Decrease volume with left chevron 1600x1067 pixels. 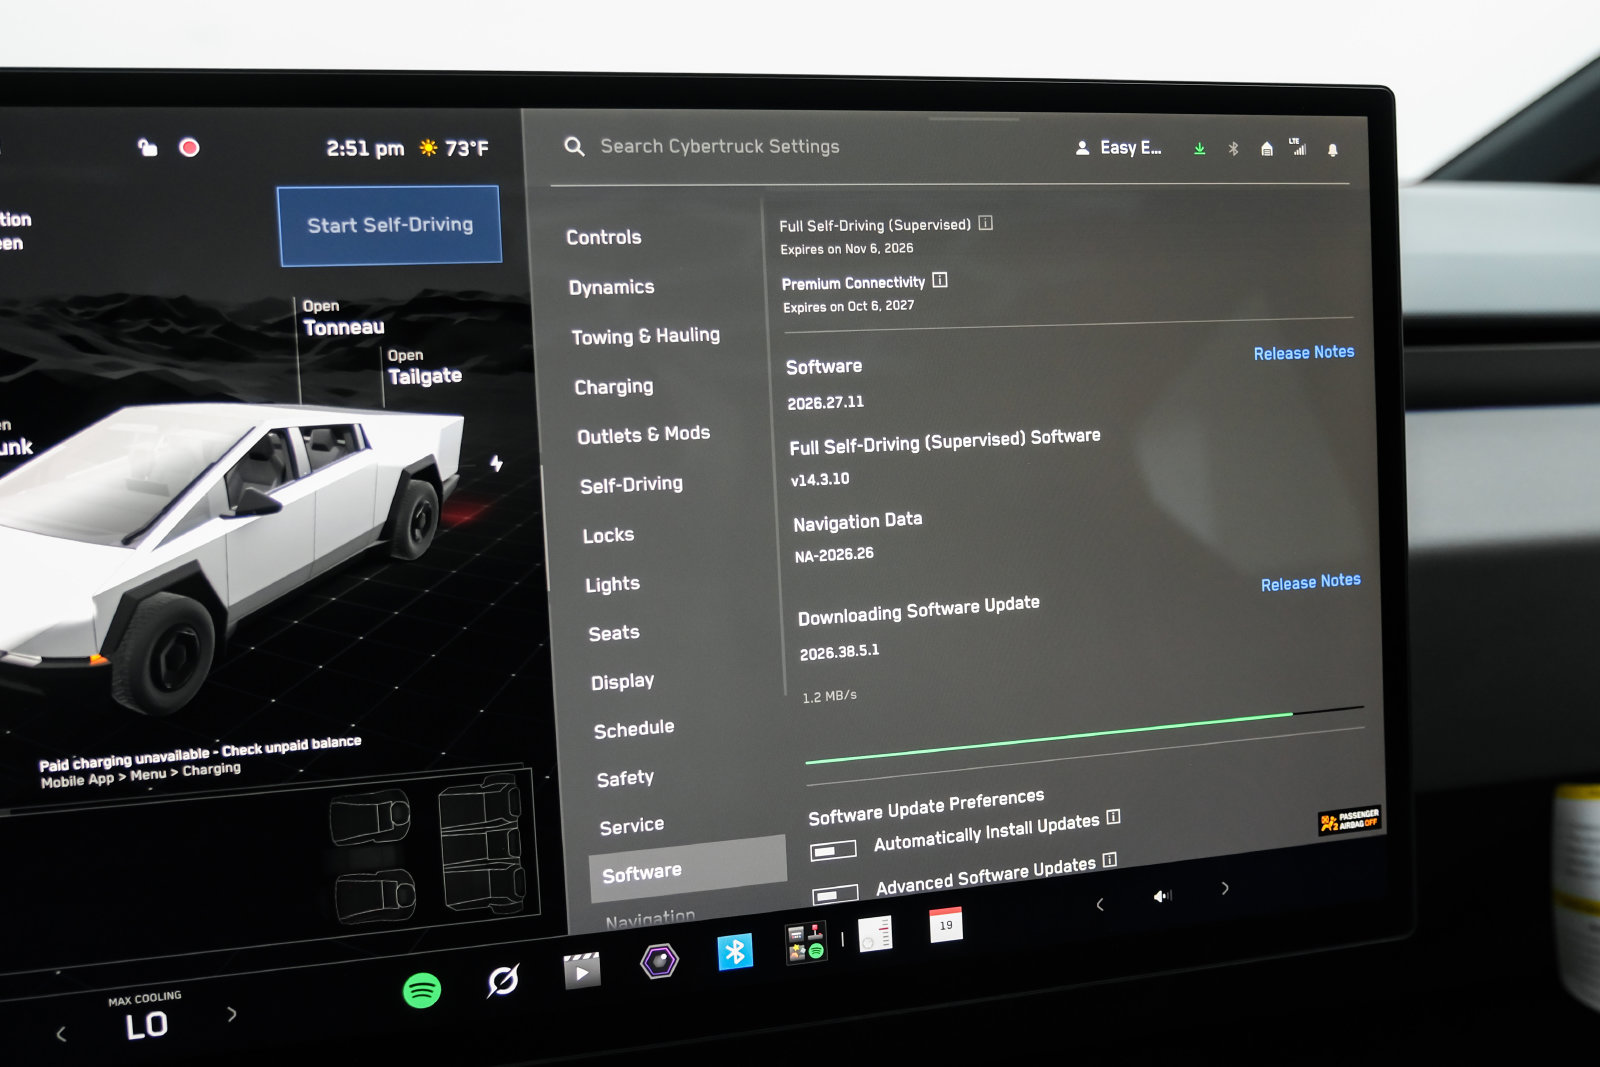tap(1100, 904)
